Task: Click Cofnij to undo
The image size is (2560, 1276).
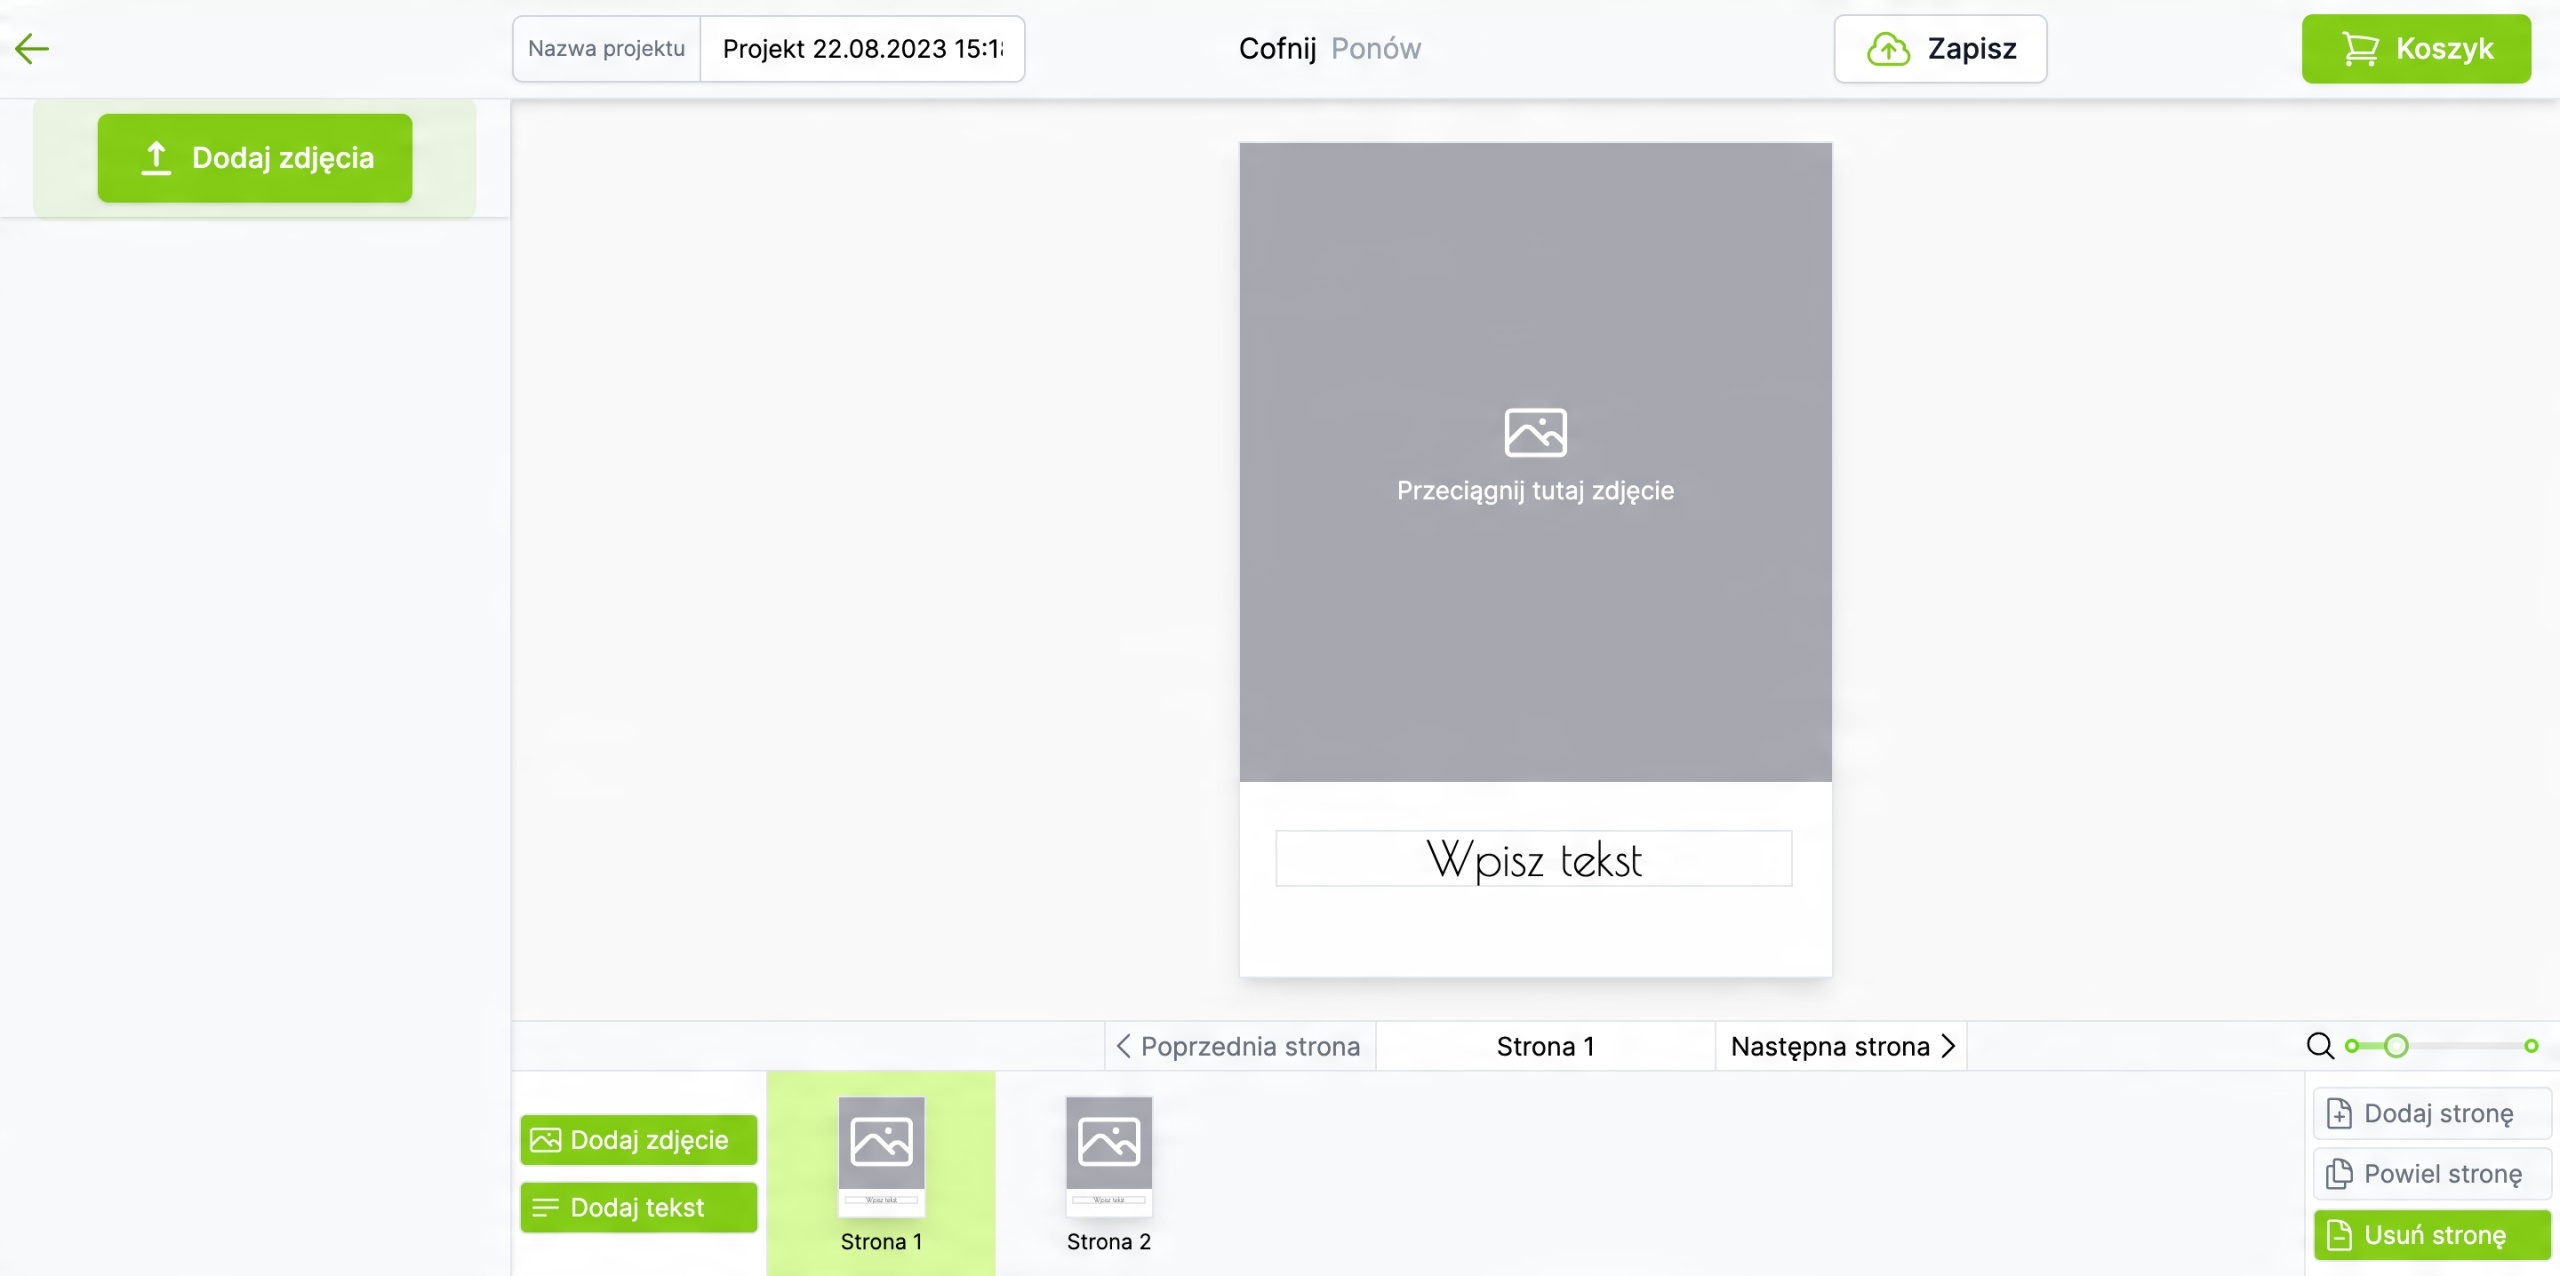Action: (1277, 48)
